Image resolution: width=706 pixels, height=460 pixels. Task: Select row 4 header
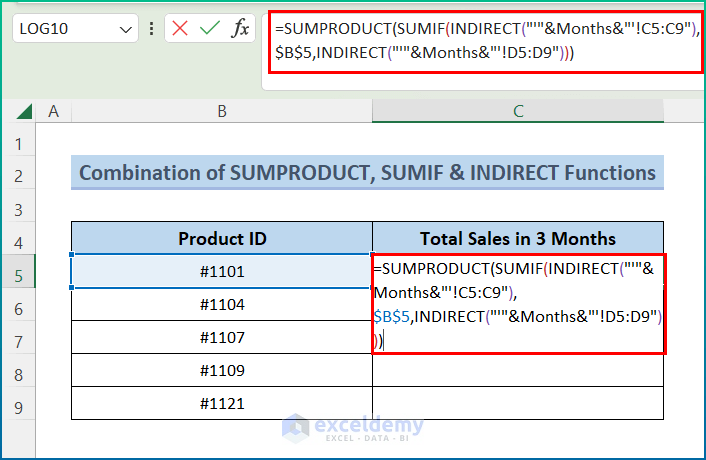click(x=17, y=239)
